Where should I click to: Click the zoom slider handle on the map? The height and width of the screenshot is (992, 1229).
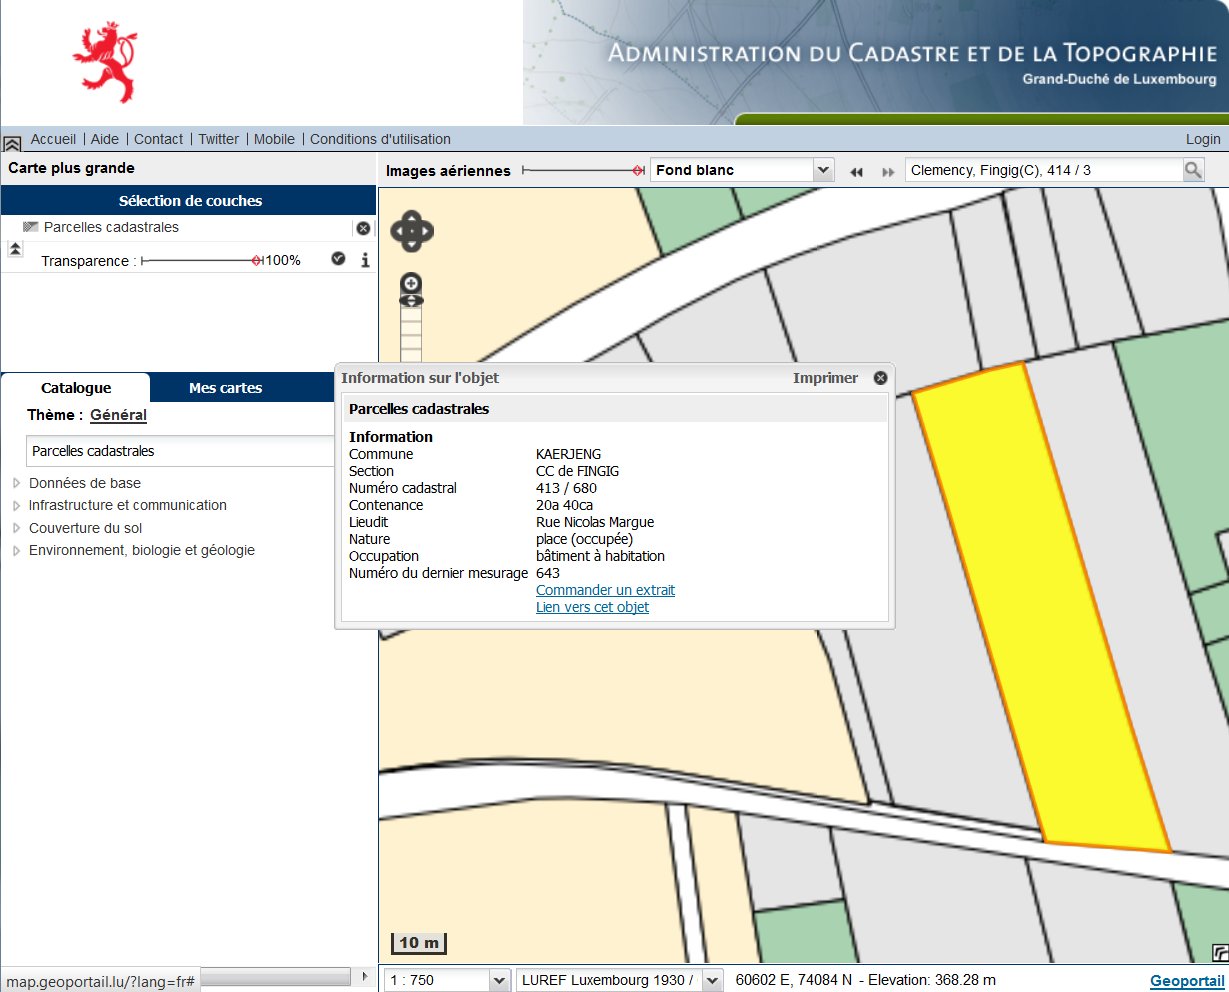tap(411, 300)
